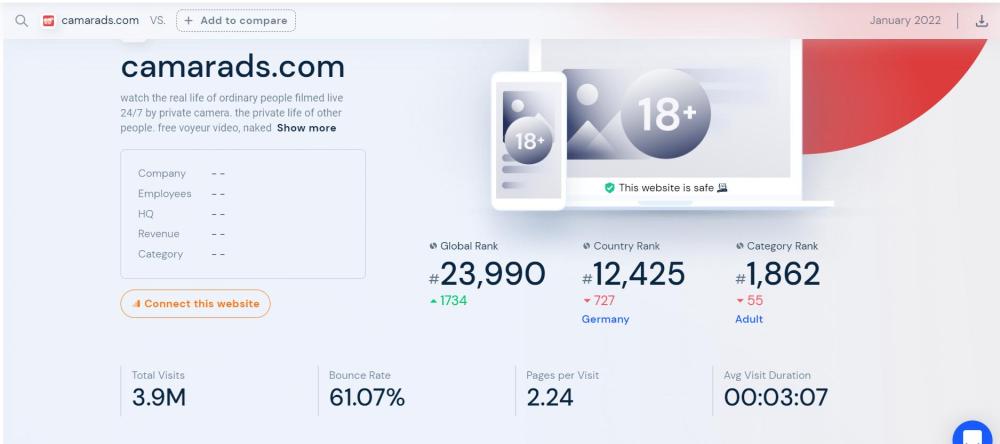Open the Germany country rank link

pyautogui.click(x=605, y=319)
